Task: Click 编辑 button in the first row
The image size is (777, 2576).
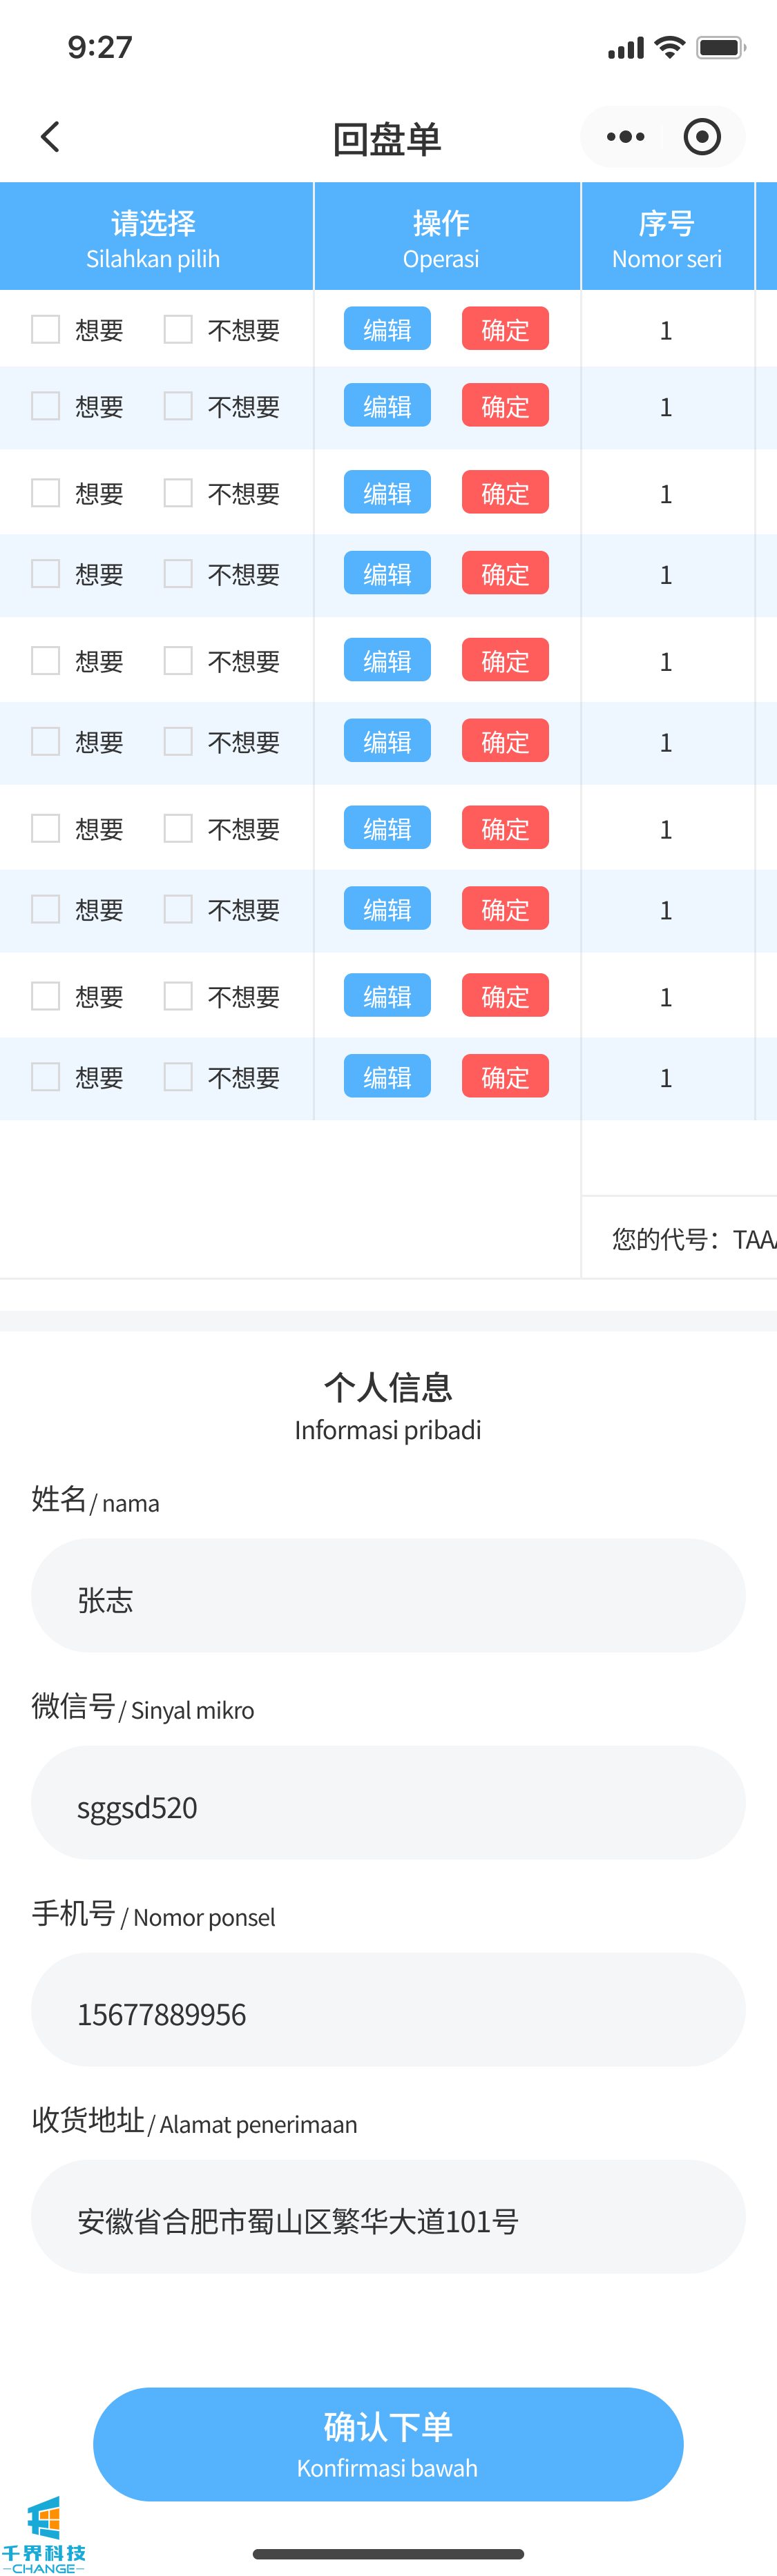Action: [387, 329]
